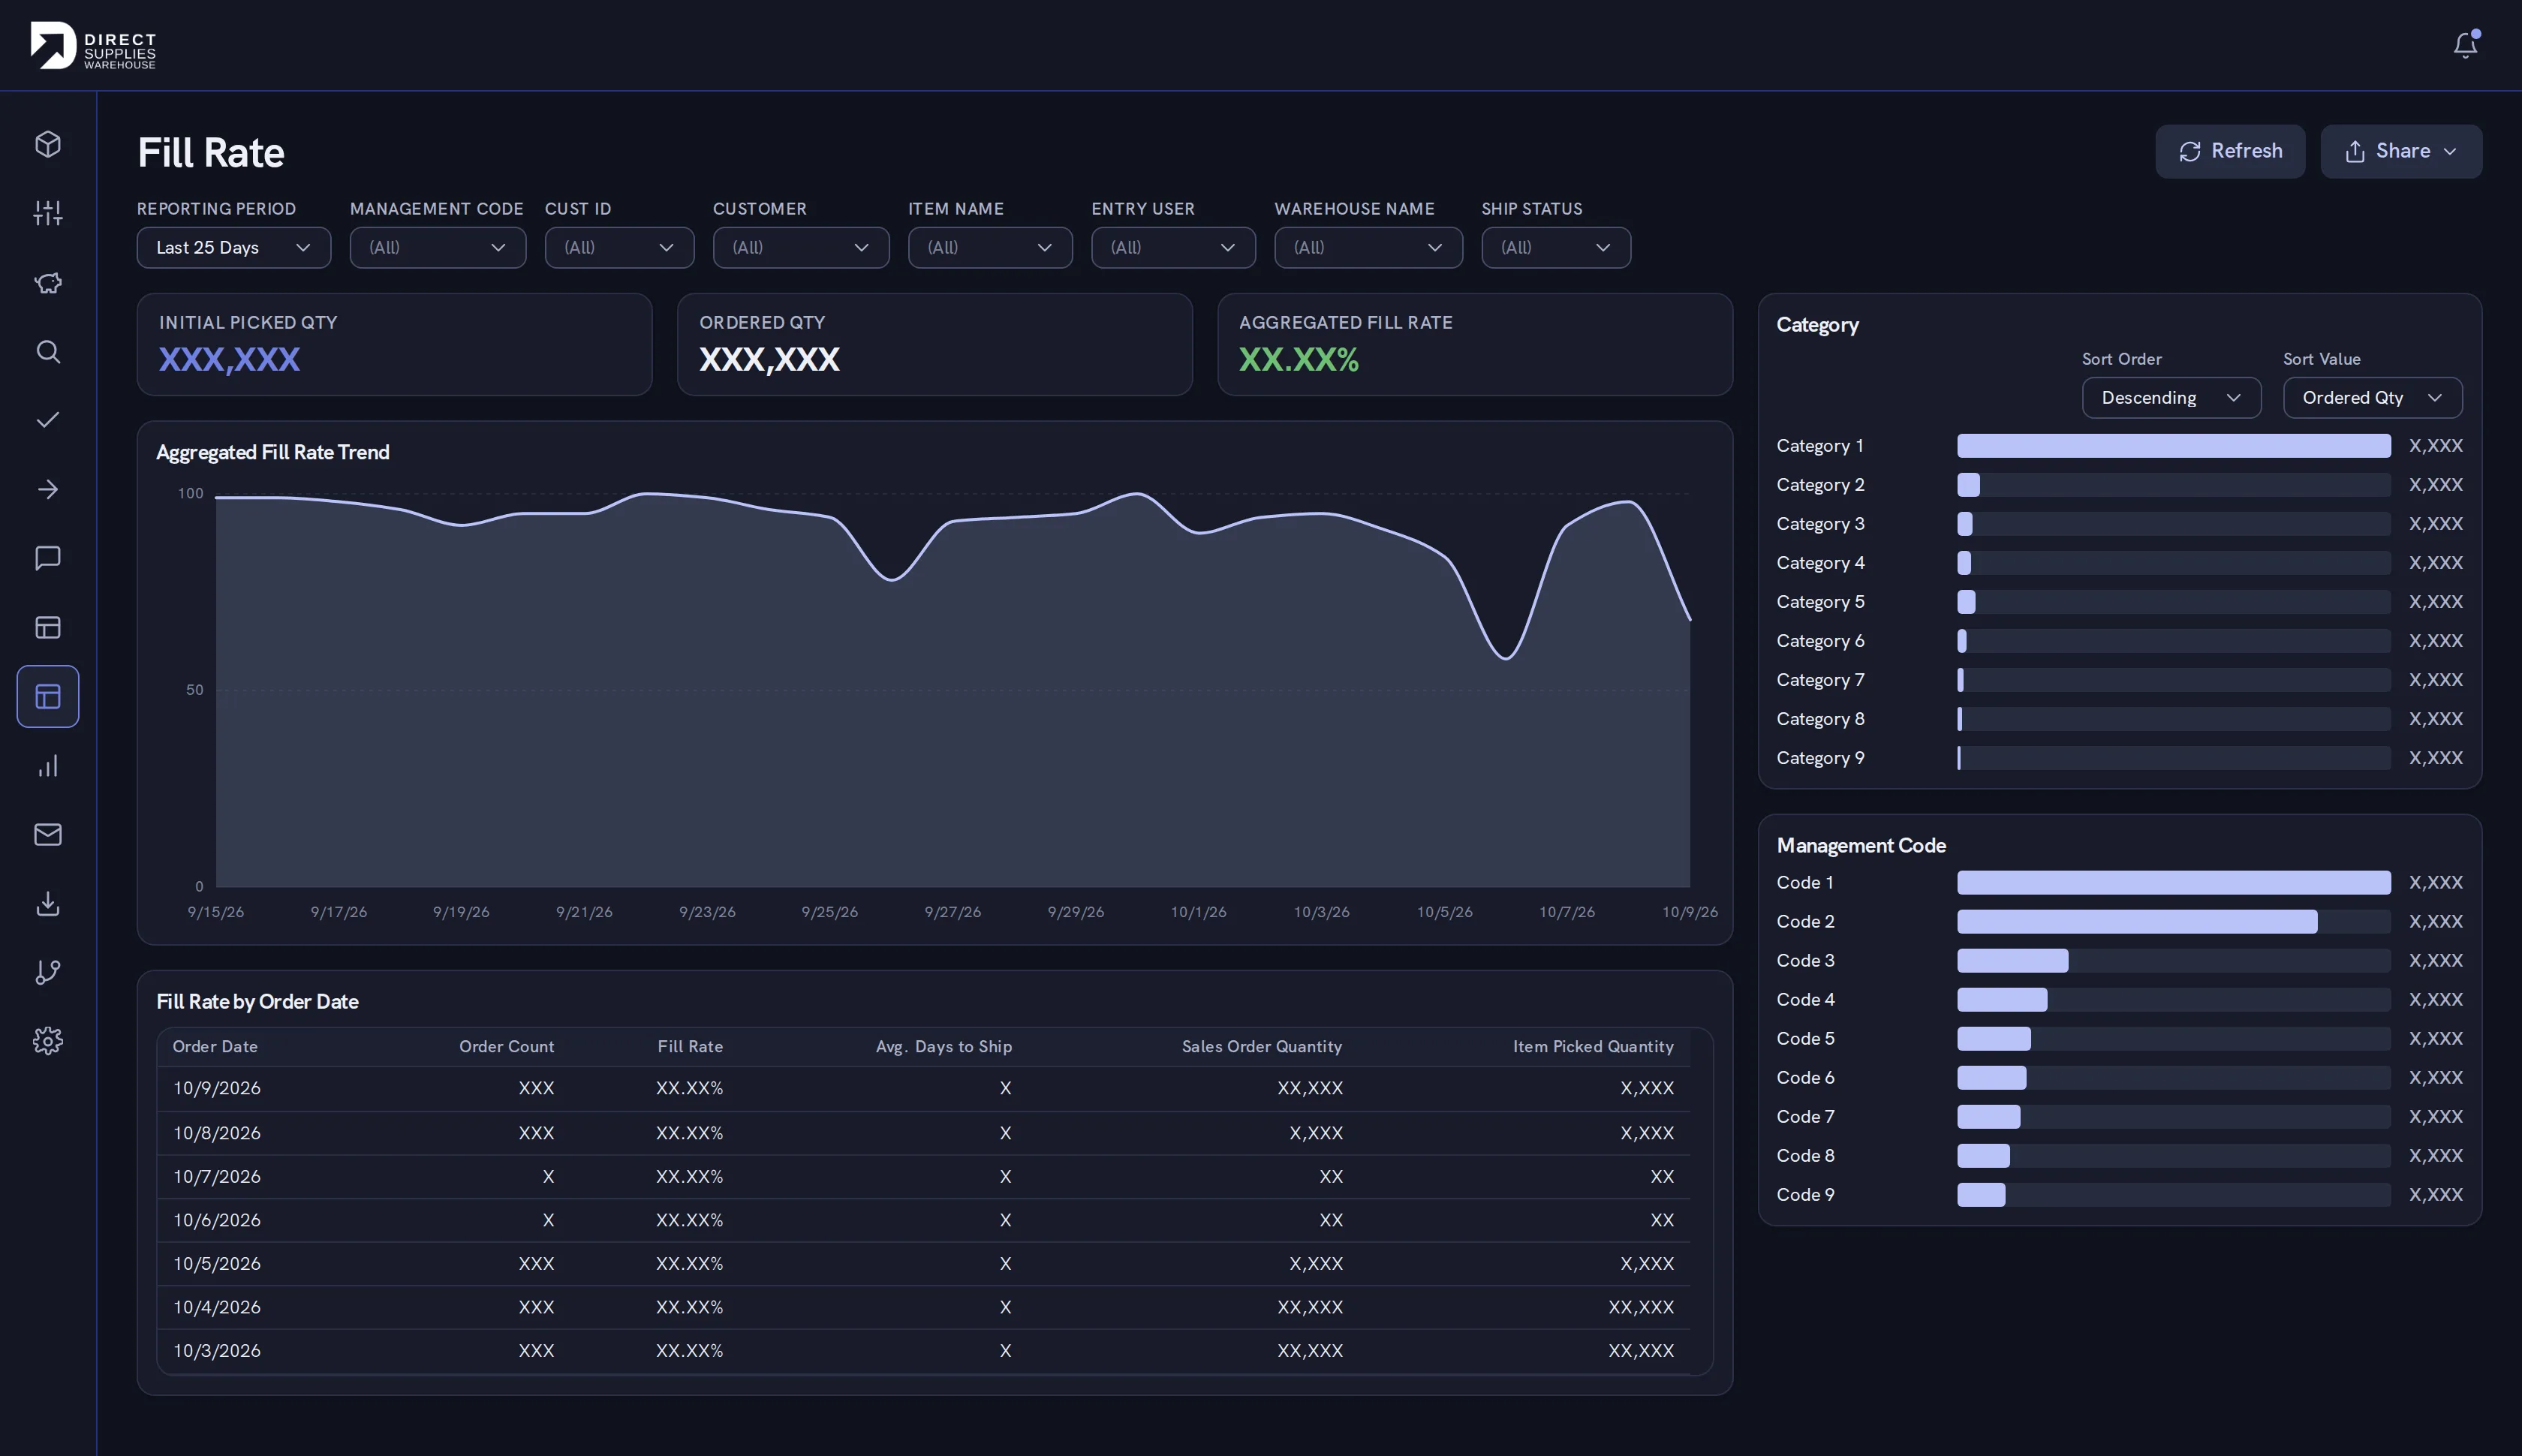Open the upper layout panel sidebar icon
This screenshot has height=1456, width=2522.
[48, 627]
